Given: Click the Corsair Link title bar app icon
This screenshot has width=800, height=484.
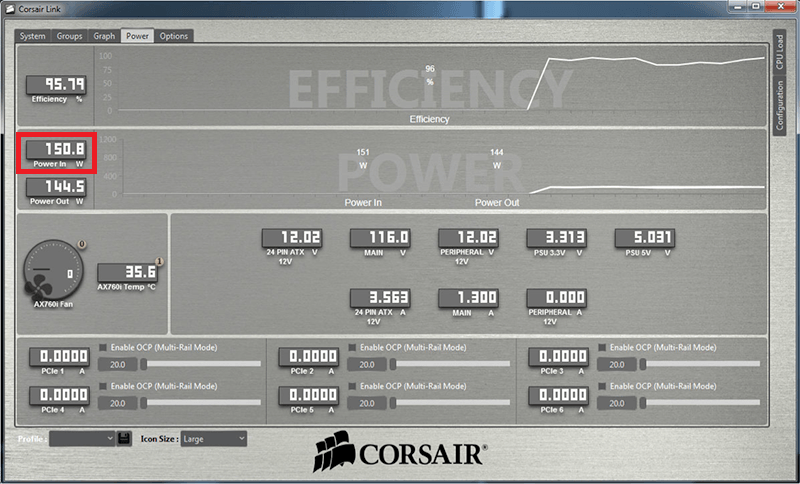Looking at the screenshot, I should [10, 9].
